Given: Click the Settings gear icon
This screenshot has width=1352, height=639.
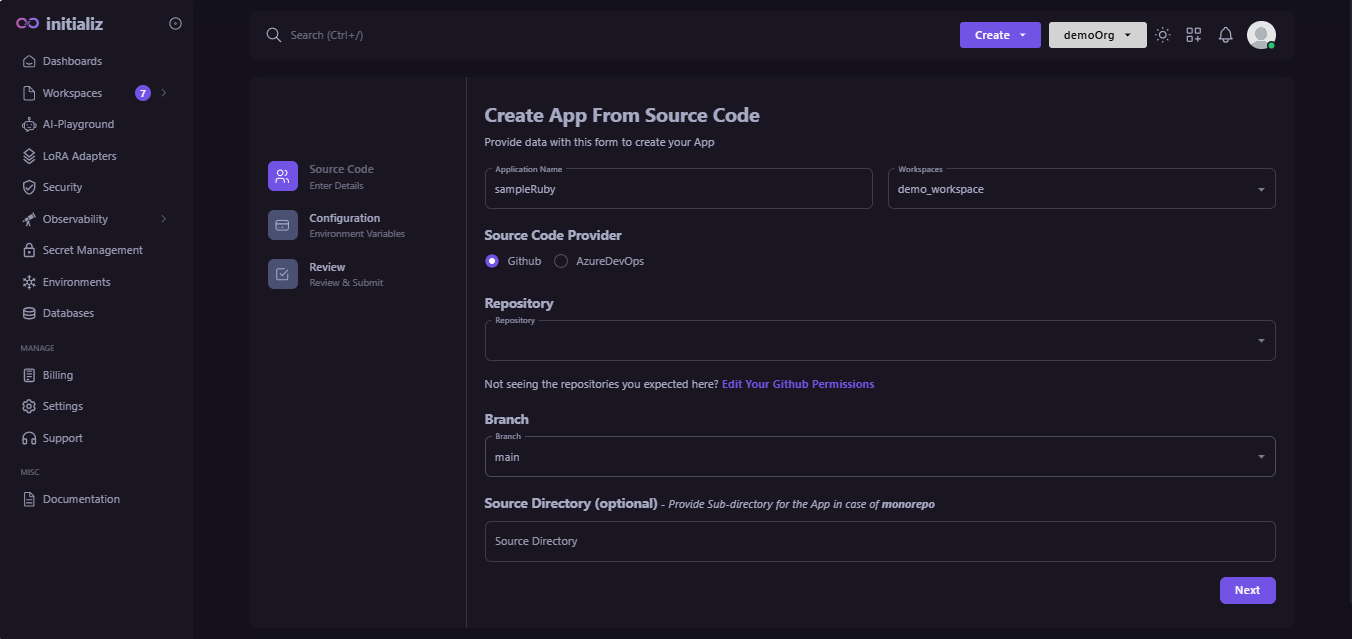Looking at the screenshot, I should (29, 406).
